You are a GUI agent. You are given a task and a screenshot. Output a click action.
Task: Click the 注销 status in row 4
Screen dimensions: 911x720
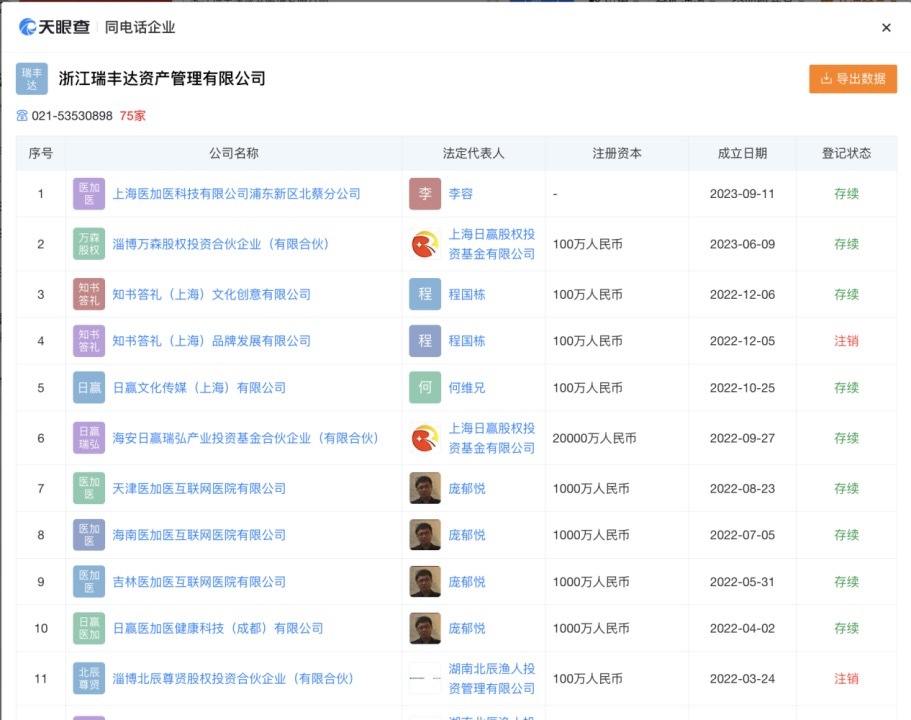click(847, 341)
